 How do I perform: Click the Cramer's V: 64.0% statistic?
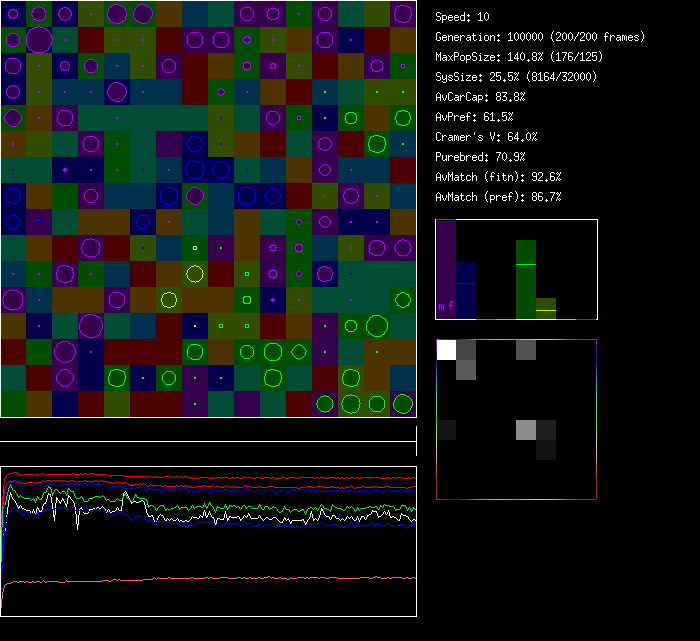click(487, 137)
